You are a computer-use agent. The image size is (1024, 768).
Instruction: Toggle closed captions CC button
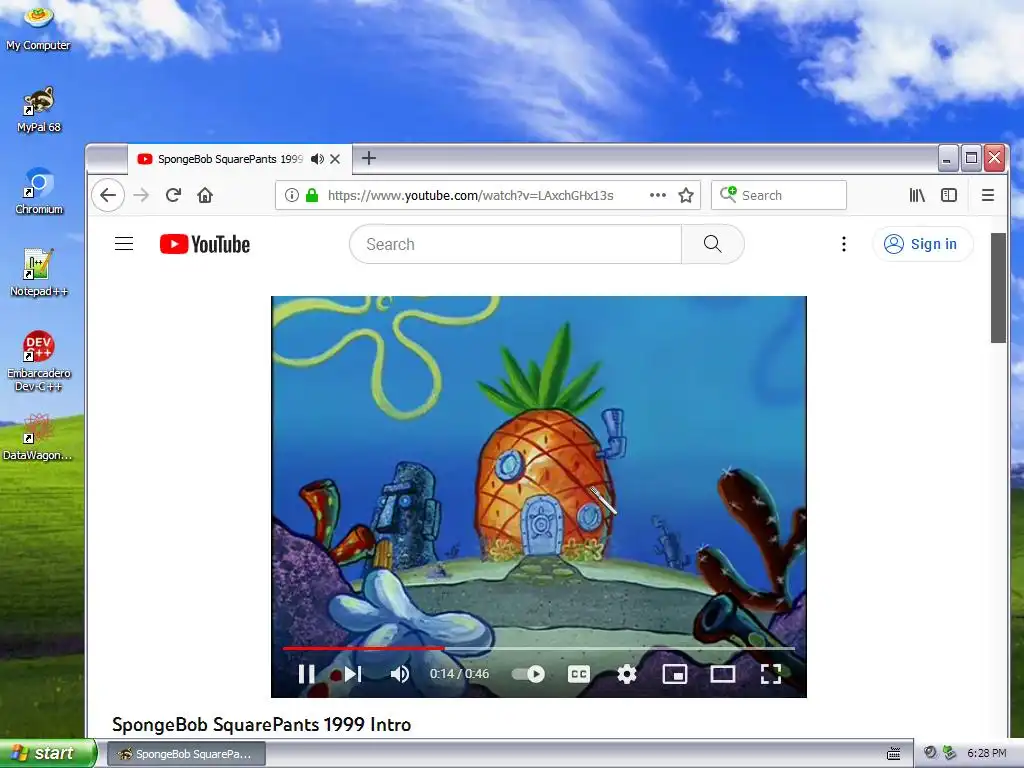tap(579, 673)
